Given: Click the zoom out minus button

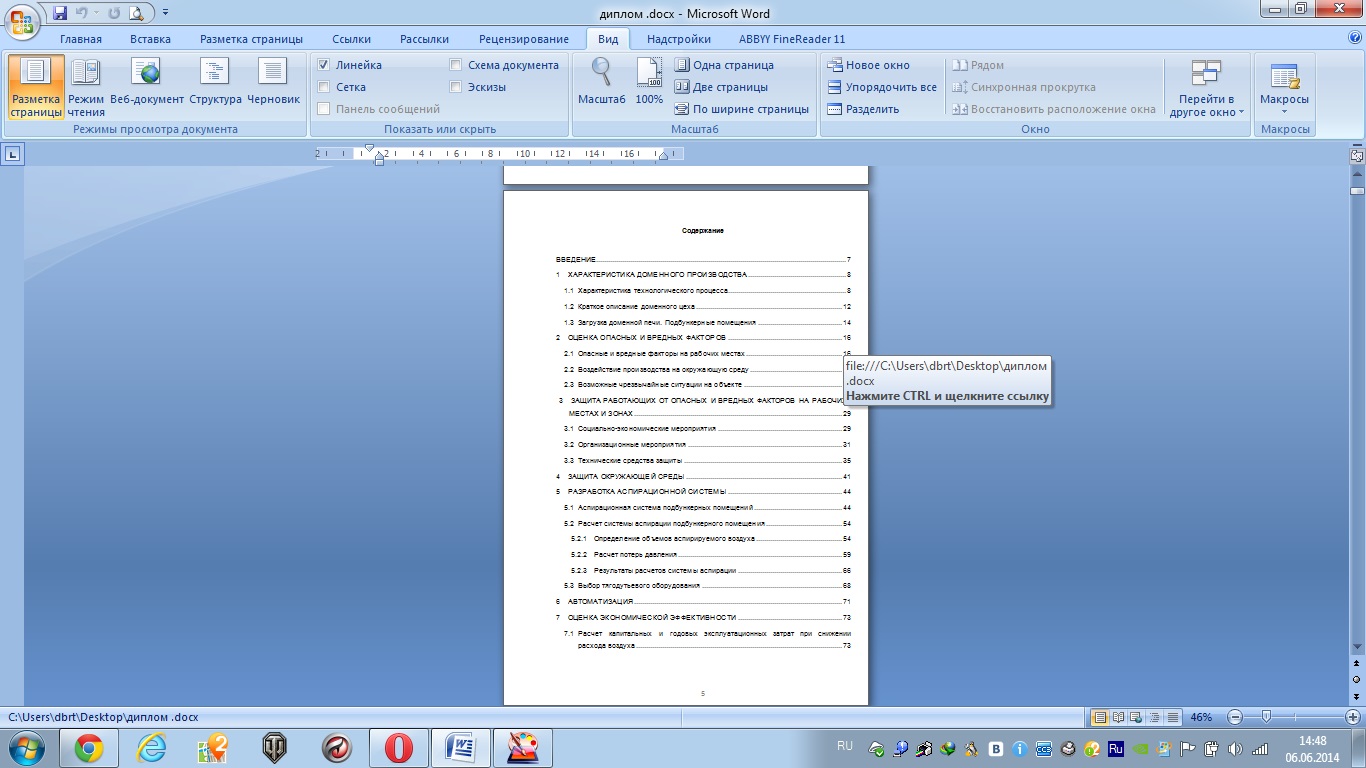Looking at the screenshot, I should pyautogui.click(x=1235, y=717).
